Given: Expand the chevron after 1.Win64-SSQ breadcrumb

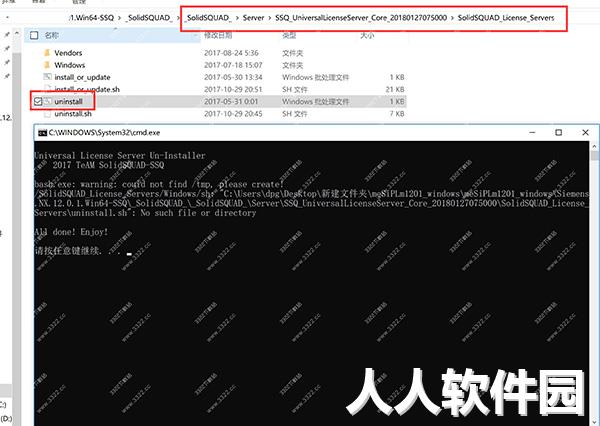Looking at the screenshot, I should [120, 18].
